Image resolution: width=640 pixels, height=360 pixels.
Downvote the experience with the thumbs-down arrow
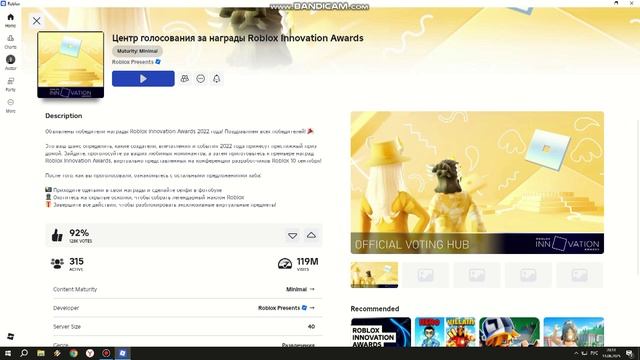292,236
